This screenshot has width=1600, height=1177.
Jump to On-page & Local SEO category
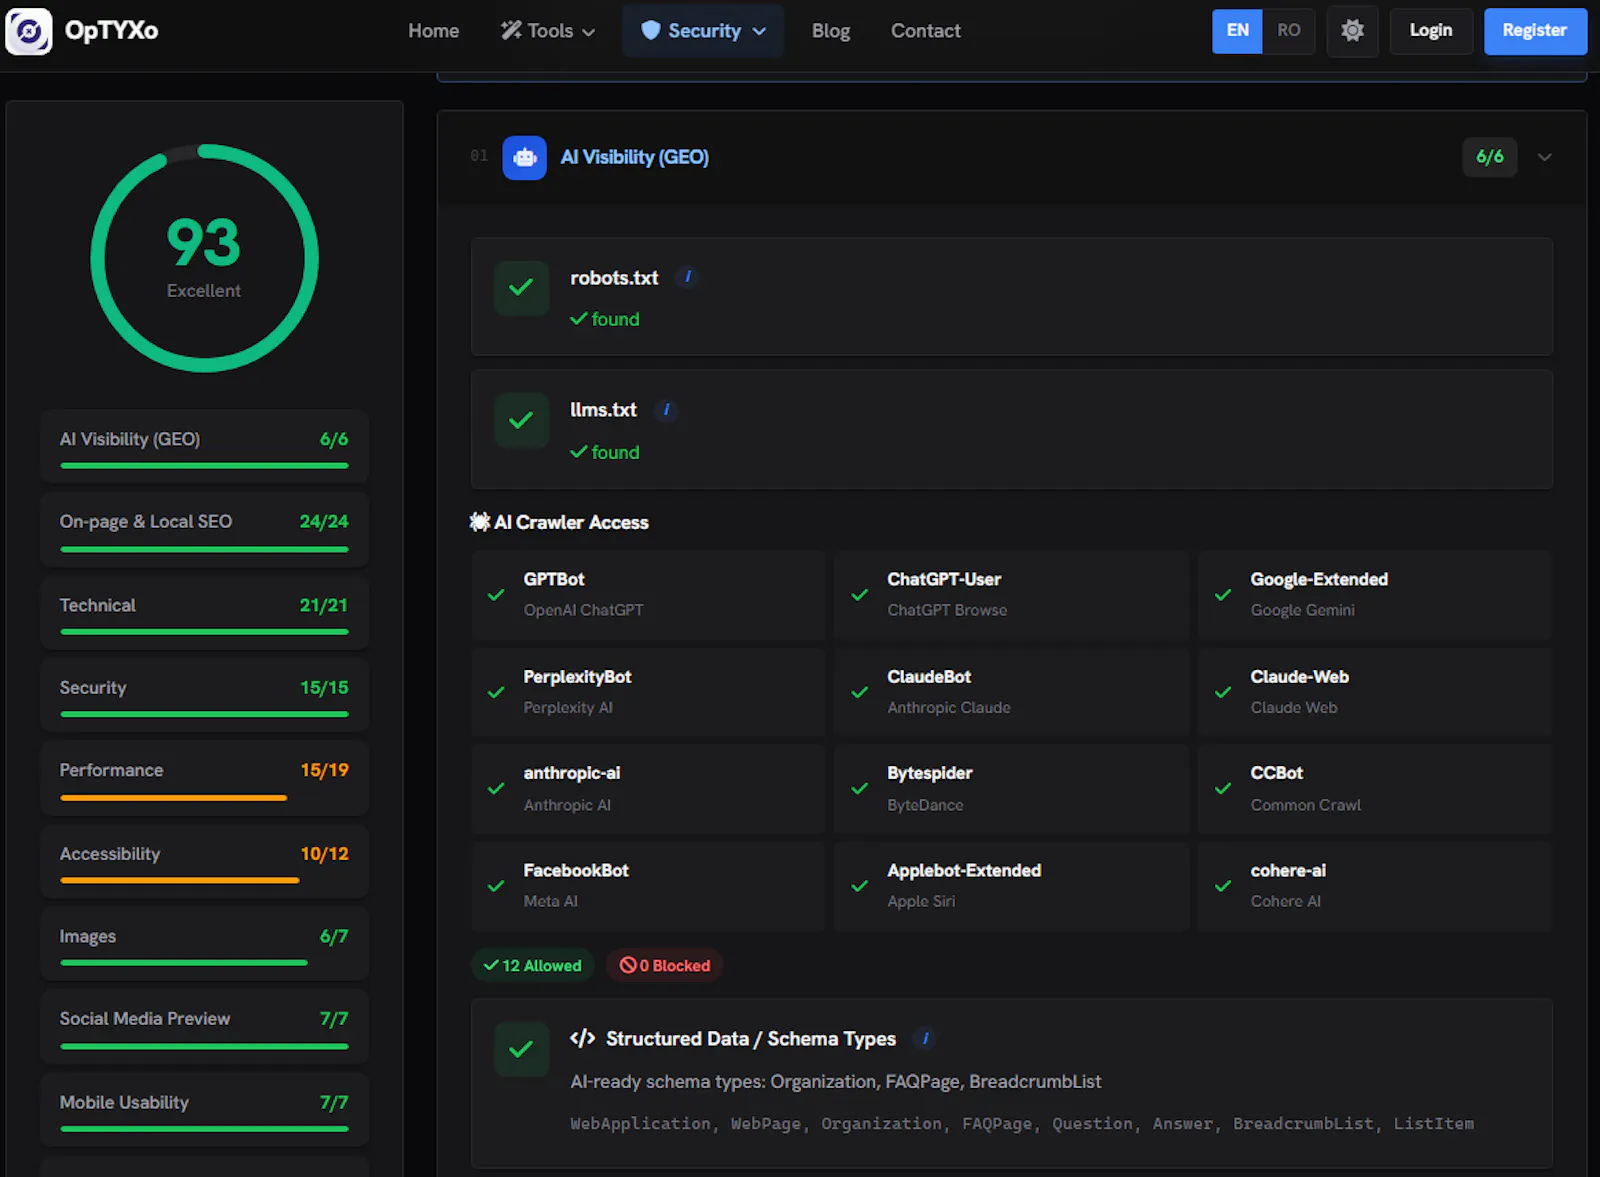(204, 530)
